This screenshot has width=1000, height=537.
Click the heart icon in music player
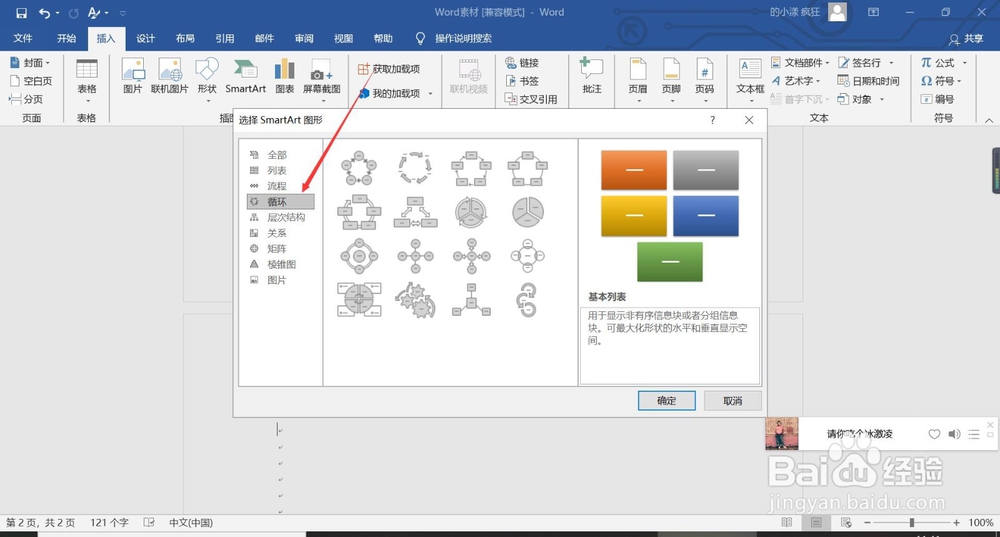[934, 434]
